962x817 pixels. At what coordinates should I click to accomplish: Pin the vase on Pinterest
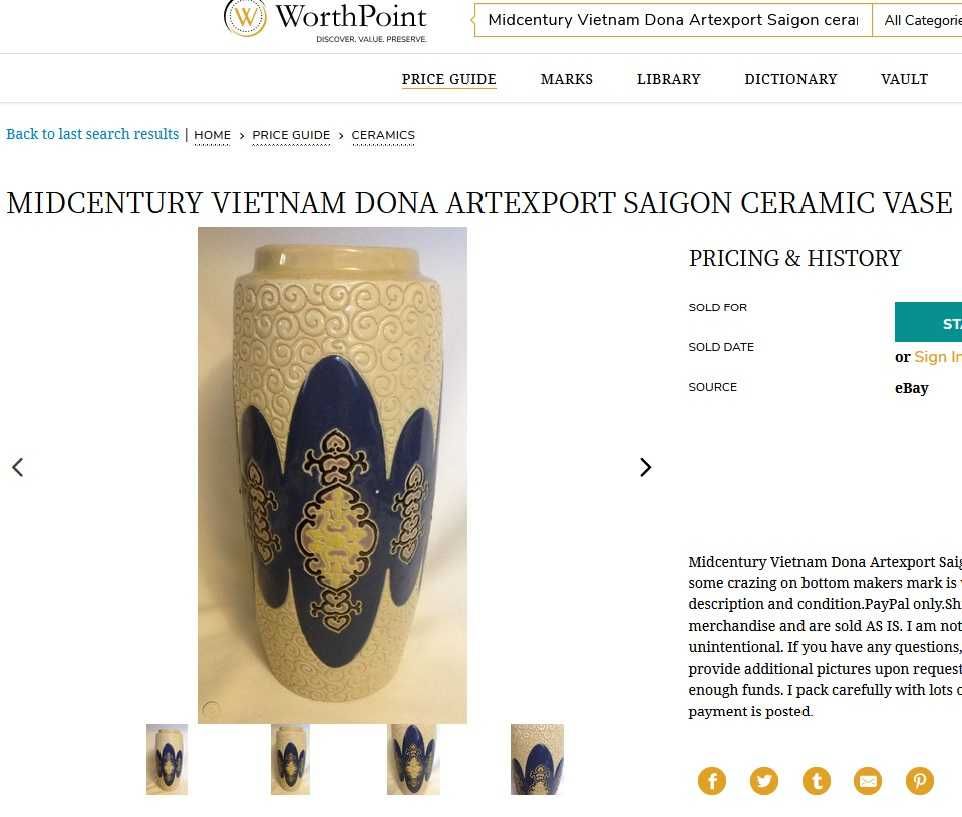920,781
